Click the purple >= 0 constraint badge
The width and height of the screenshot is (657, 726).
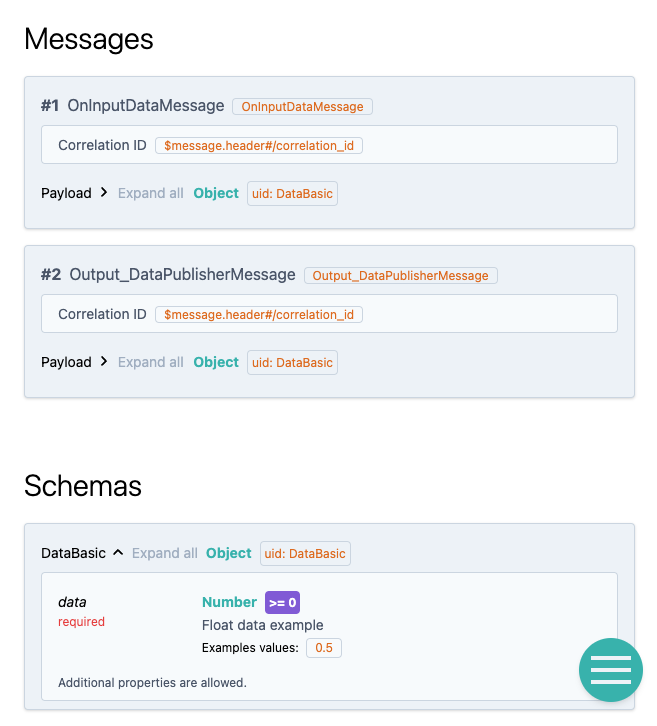[282, 602]
